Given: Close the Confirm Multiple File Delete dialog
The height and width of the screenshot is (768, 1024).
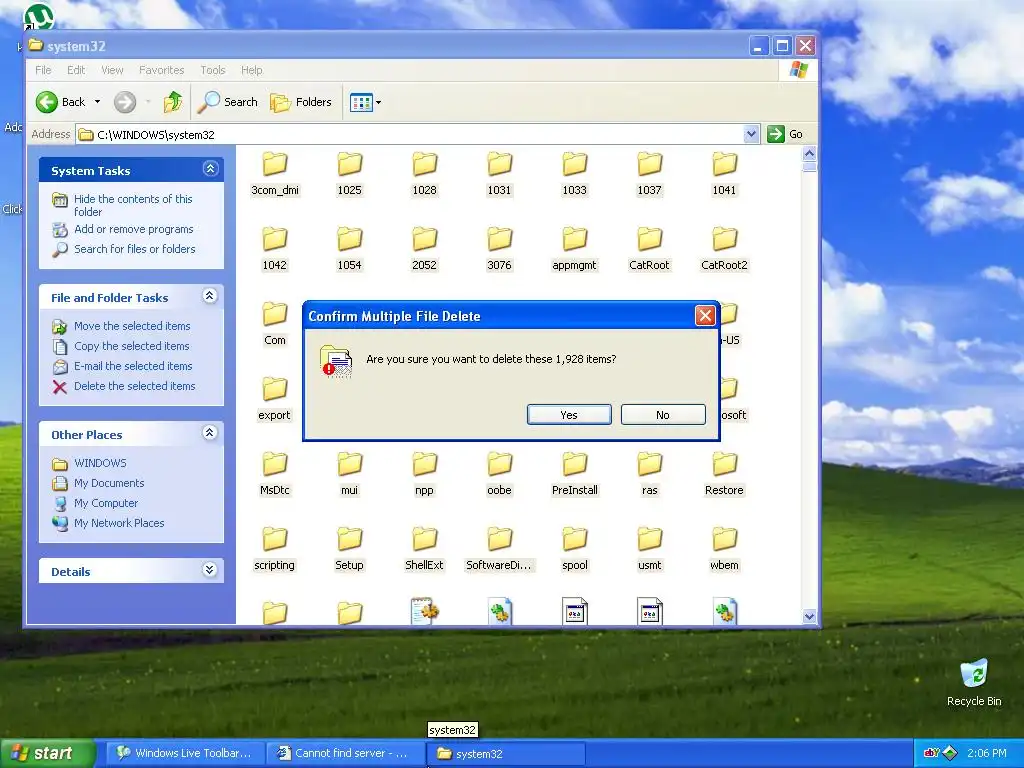Looking at the screenshot, I should [705, 316].
